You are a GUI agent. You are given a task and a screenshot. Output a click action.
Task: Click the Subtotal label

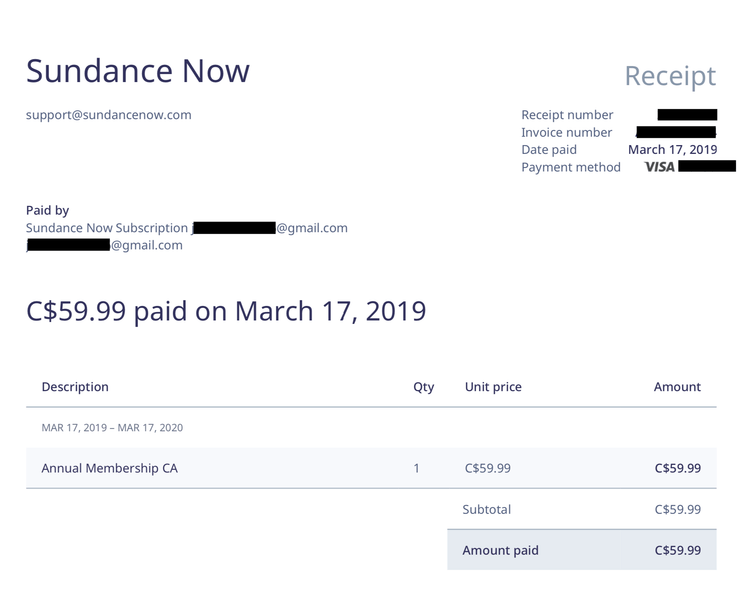tap(487, 509)
